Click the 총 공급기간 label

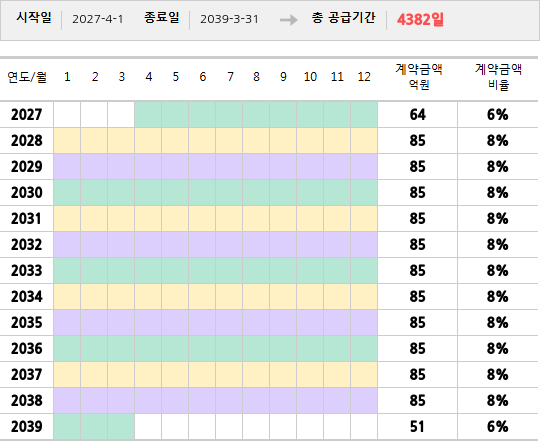point(343,18)
